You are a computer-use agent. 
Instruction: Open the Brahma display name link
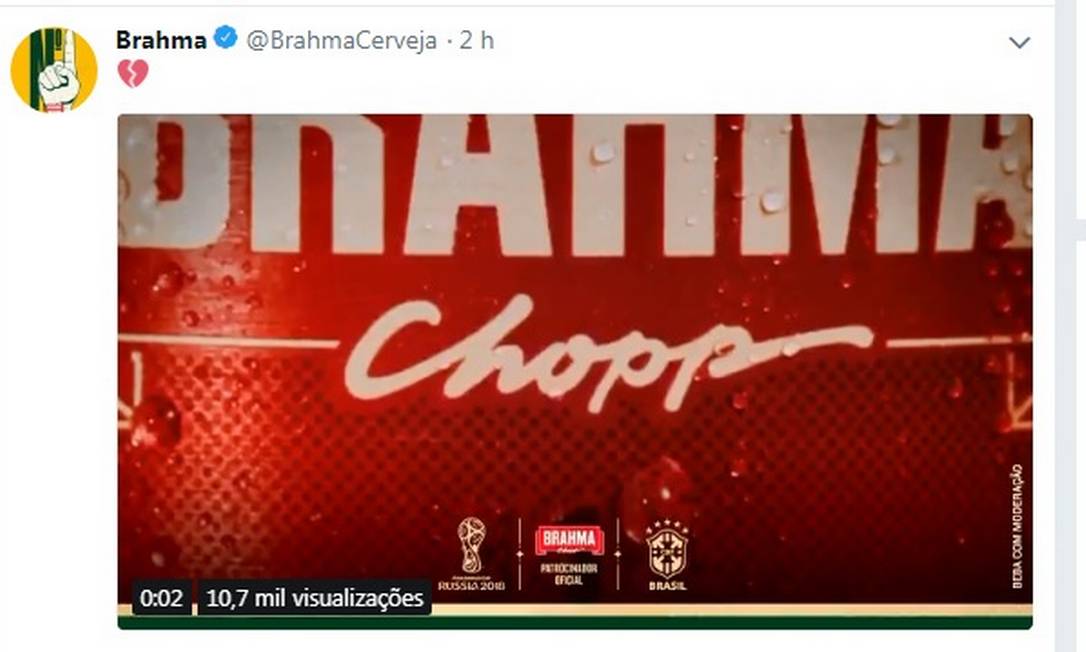[x=161, y=40]
